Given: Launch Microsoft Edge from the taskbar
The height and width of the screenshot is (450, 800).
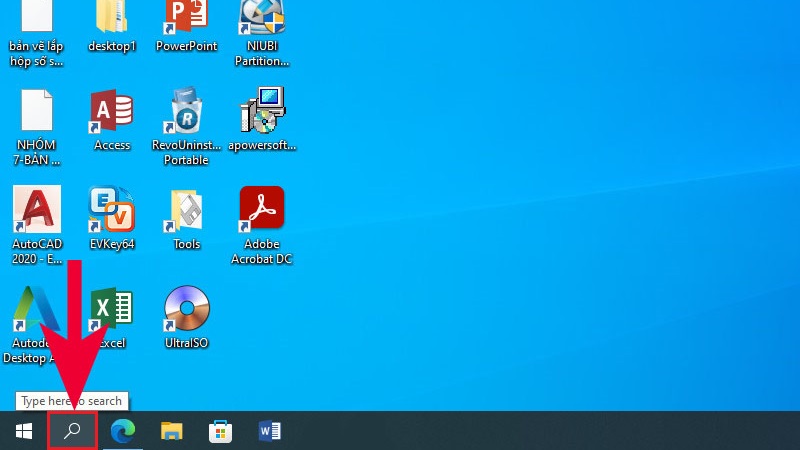Looking at the screenshot, I should [x=123, y=431].
